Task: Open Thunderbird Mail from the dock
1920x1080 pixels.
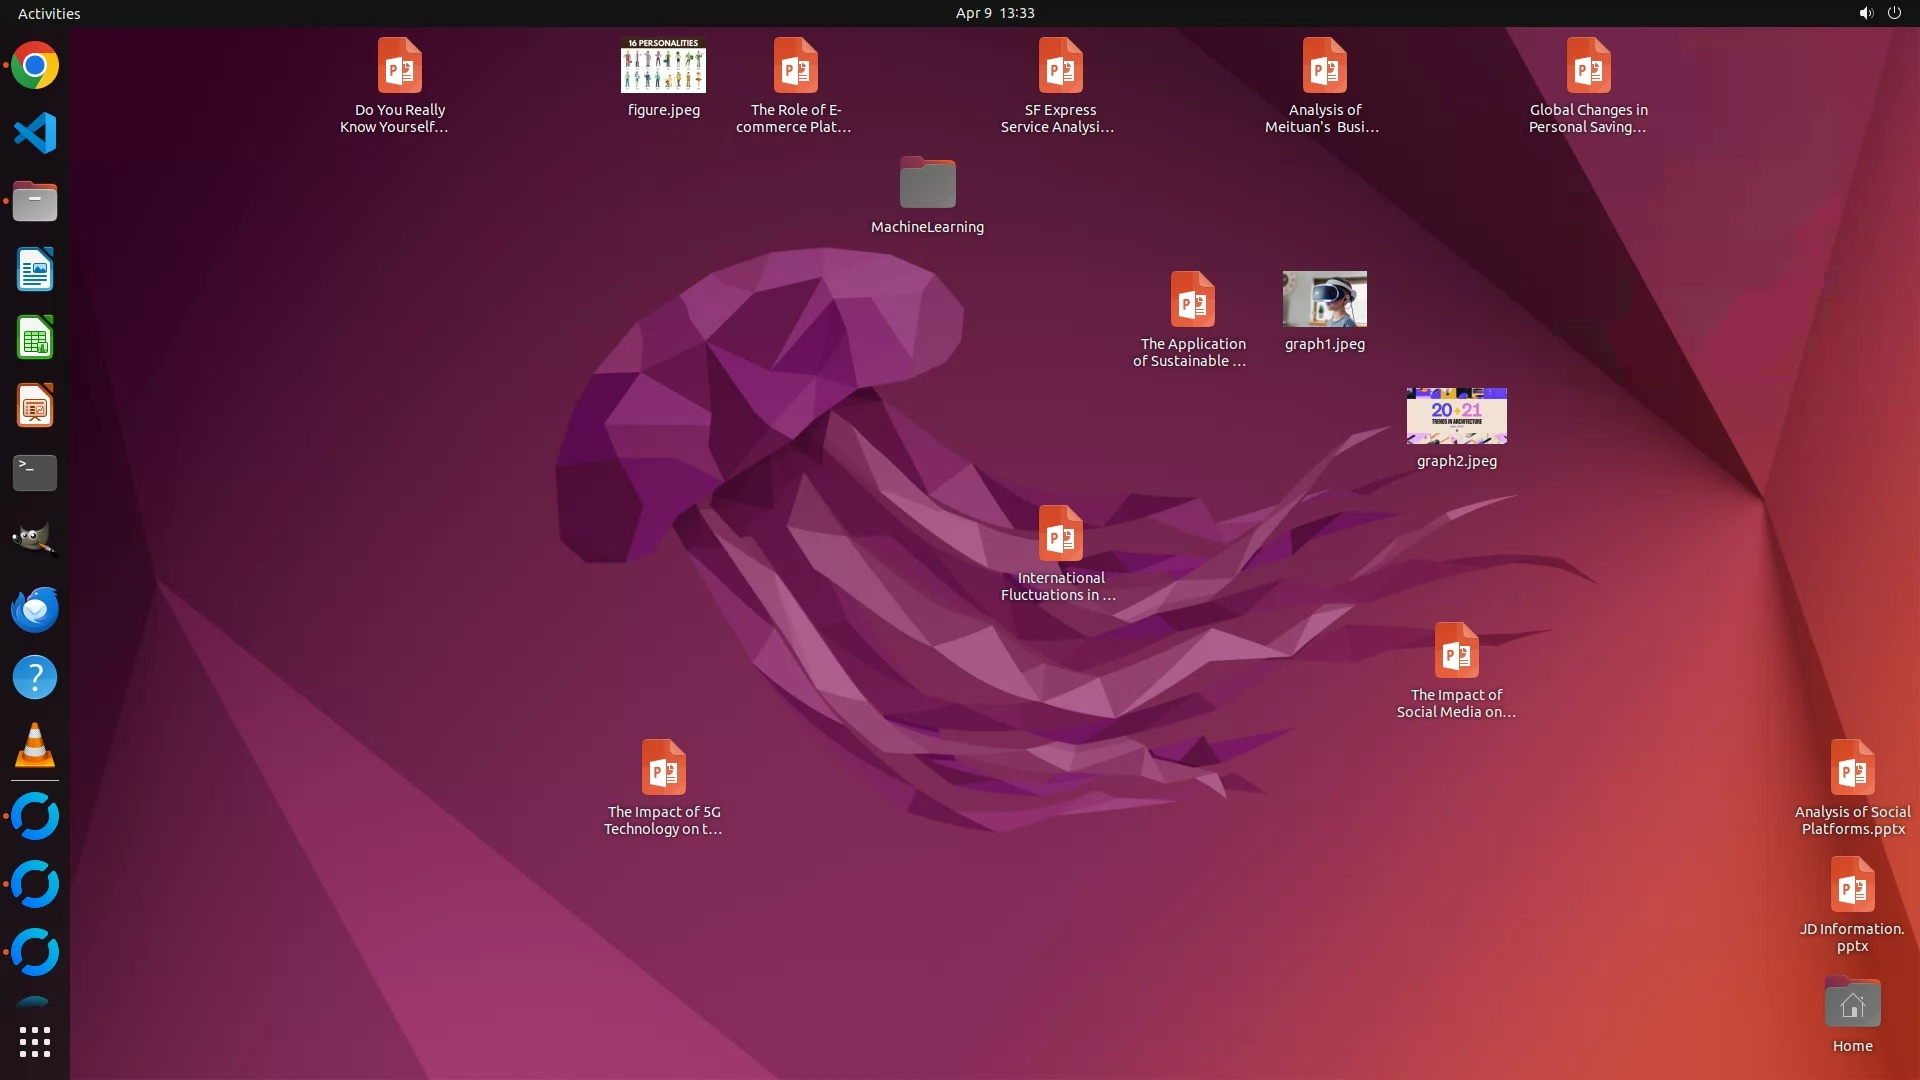Action: [35, 609]
